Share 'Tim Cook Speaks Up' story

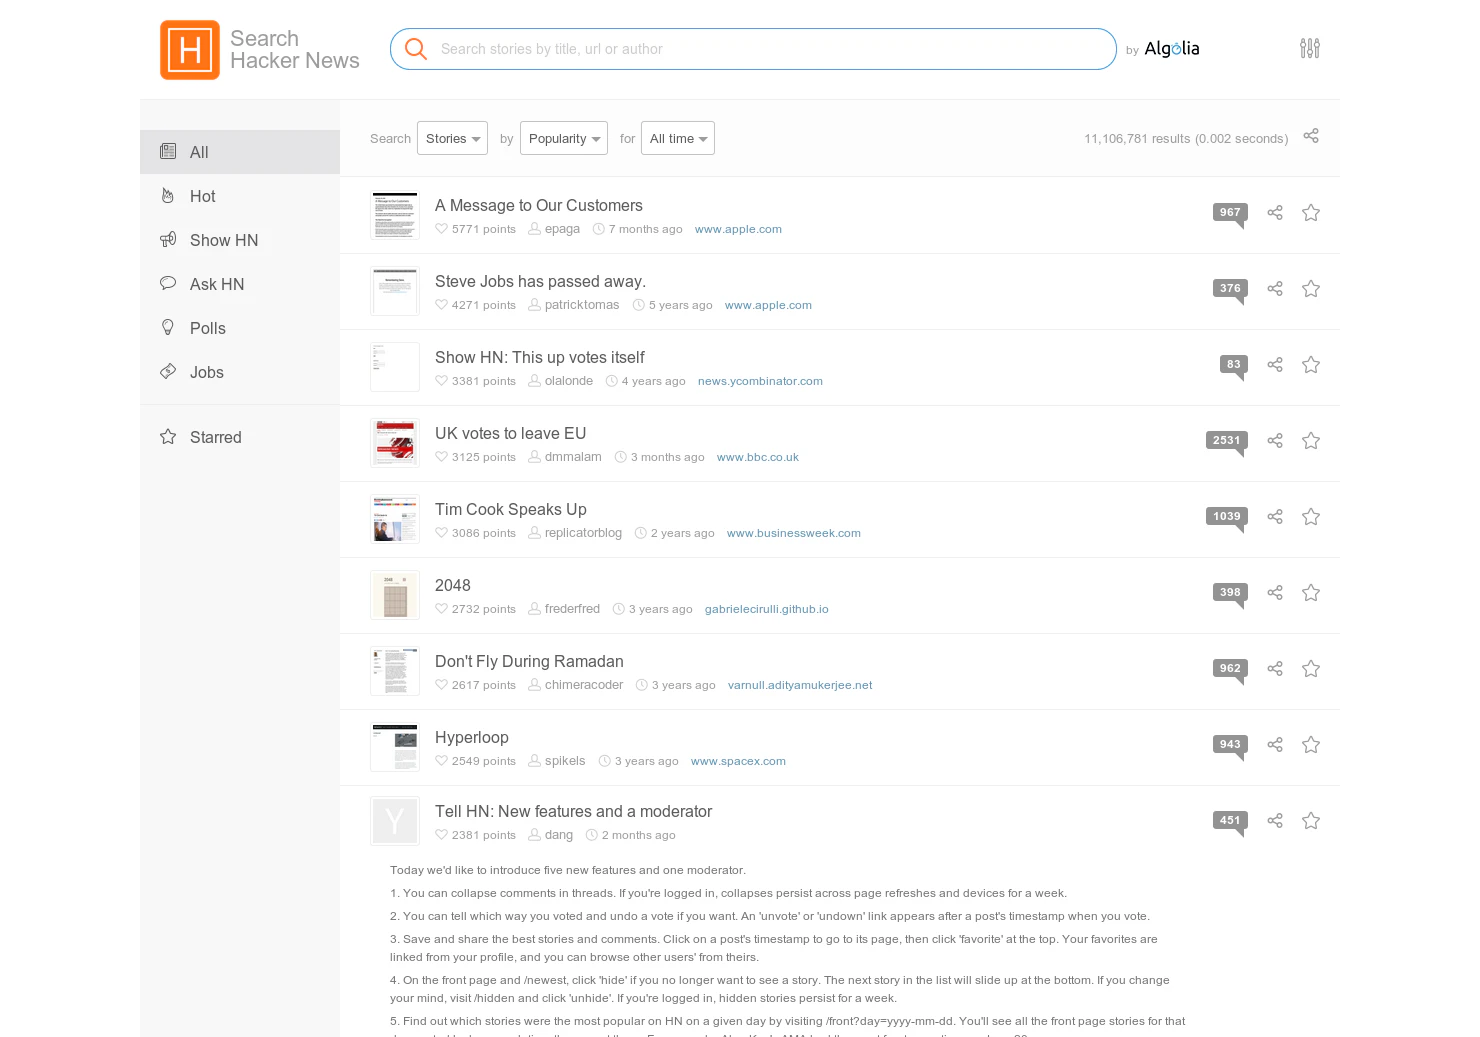1275,517
